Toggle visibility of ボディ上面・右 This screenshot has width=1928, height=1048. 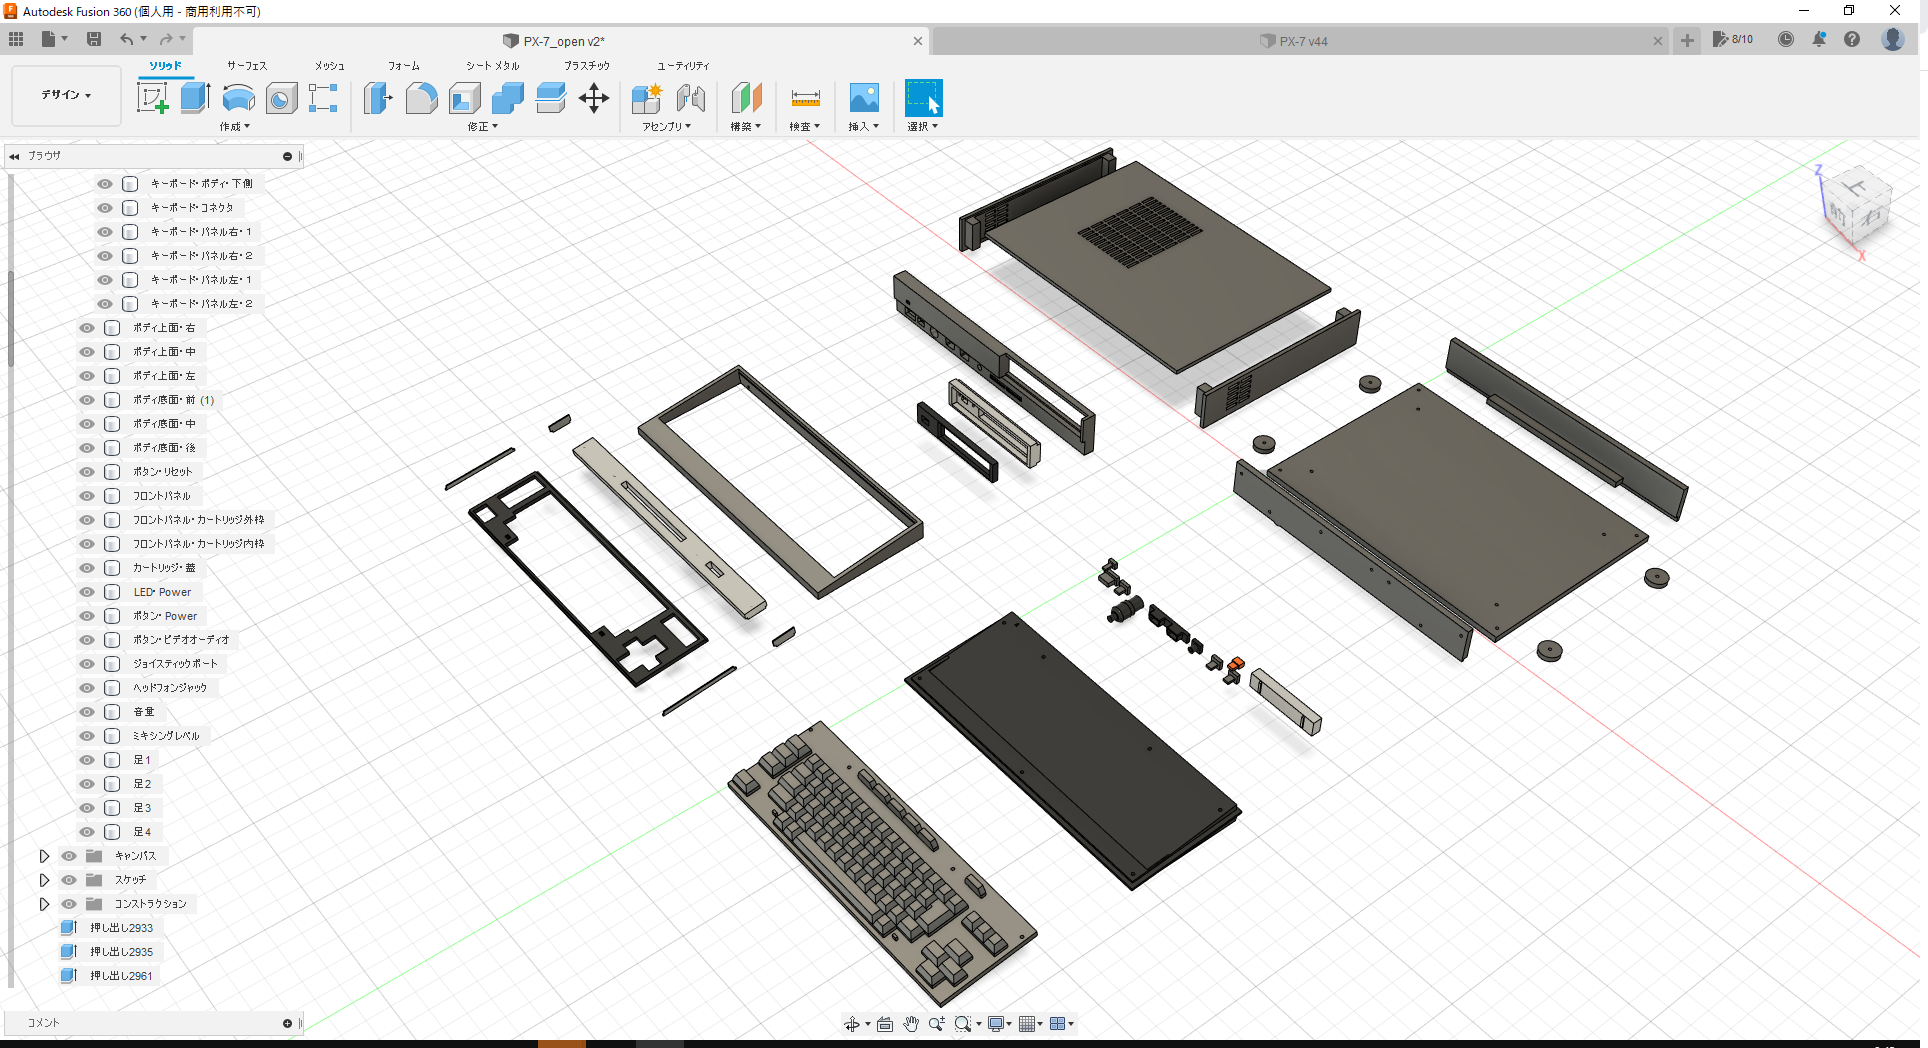tap(87, 327)
